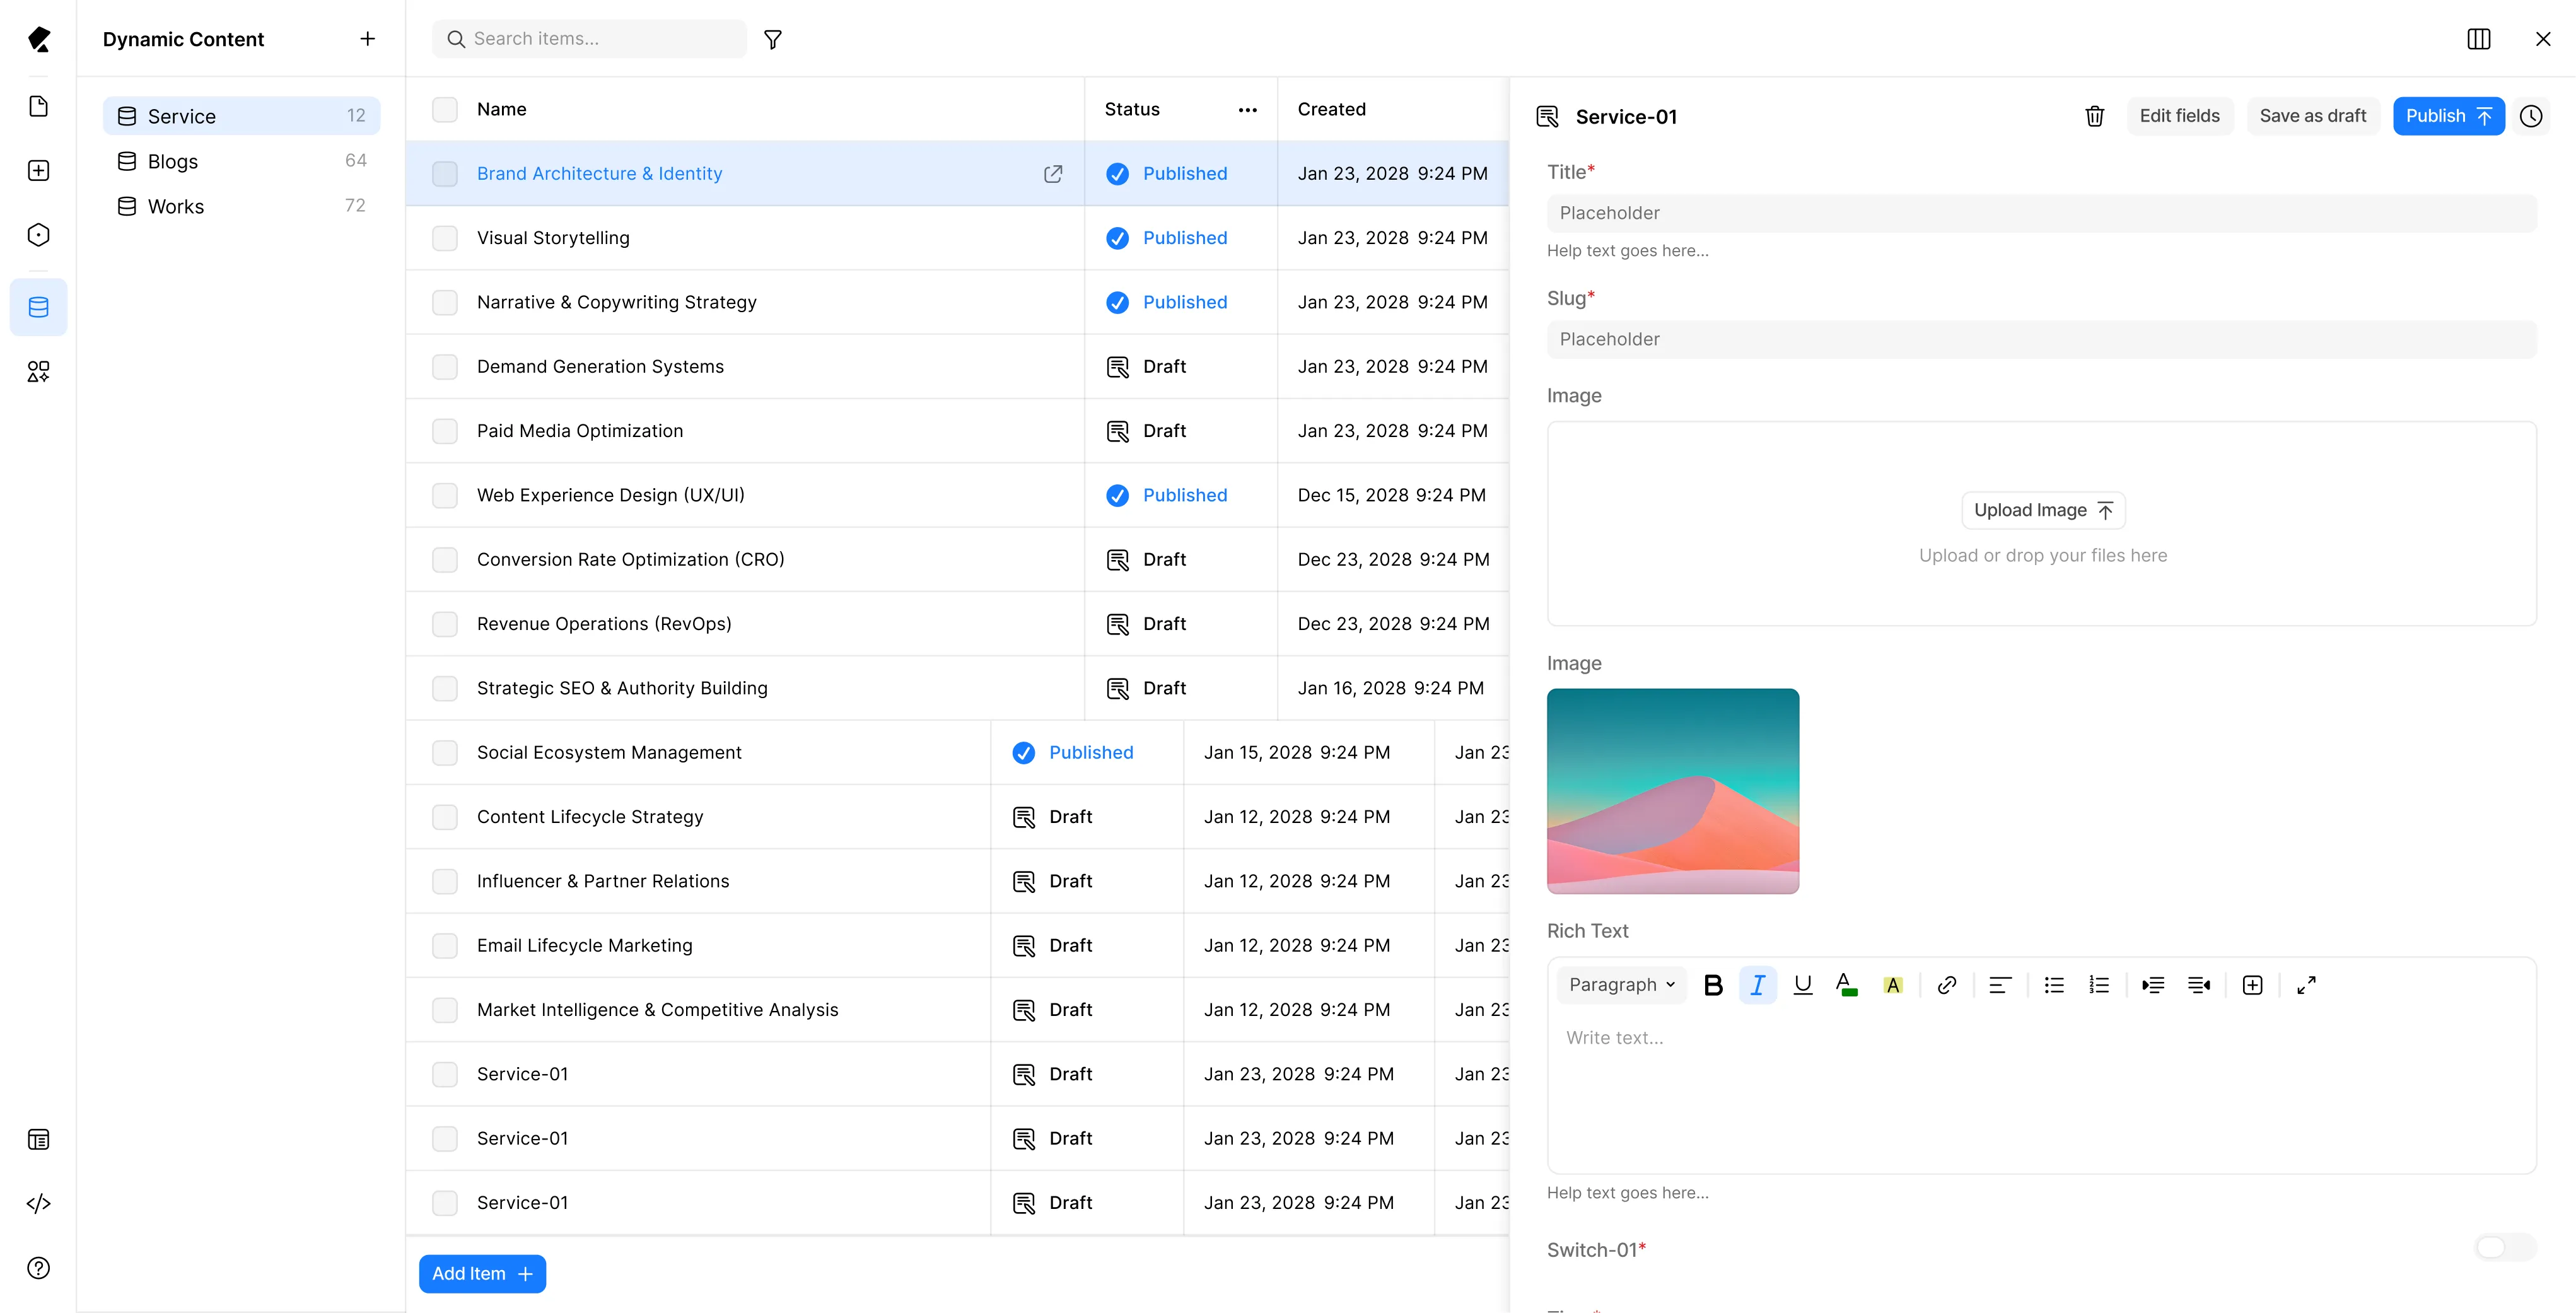Select the database CMS sidebar icon
Viewport: 2576px width, 1313px height.
point(38,307)
